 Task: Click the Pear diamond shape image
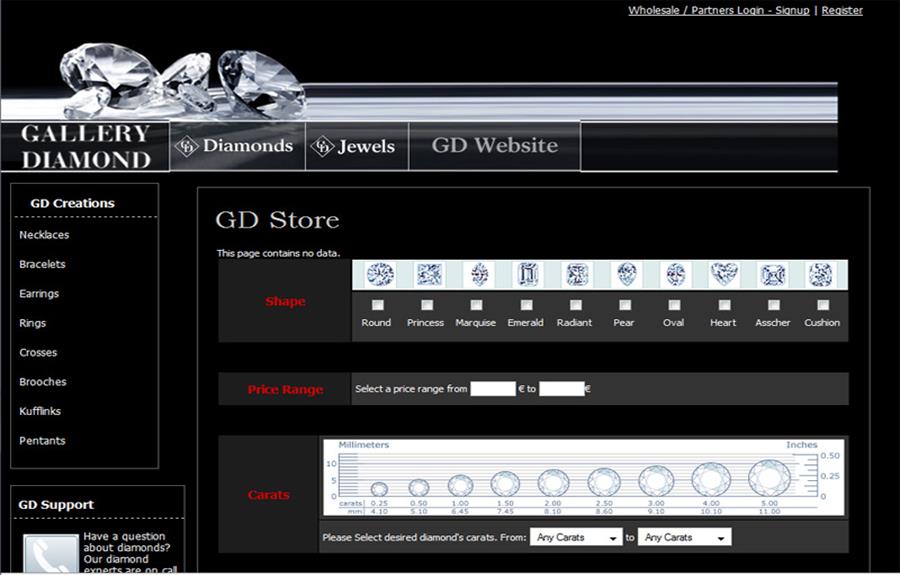(626, 274)
